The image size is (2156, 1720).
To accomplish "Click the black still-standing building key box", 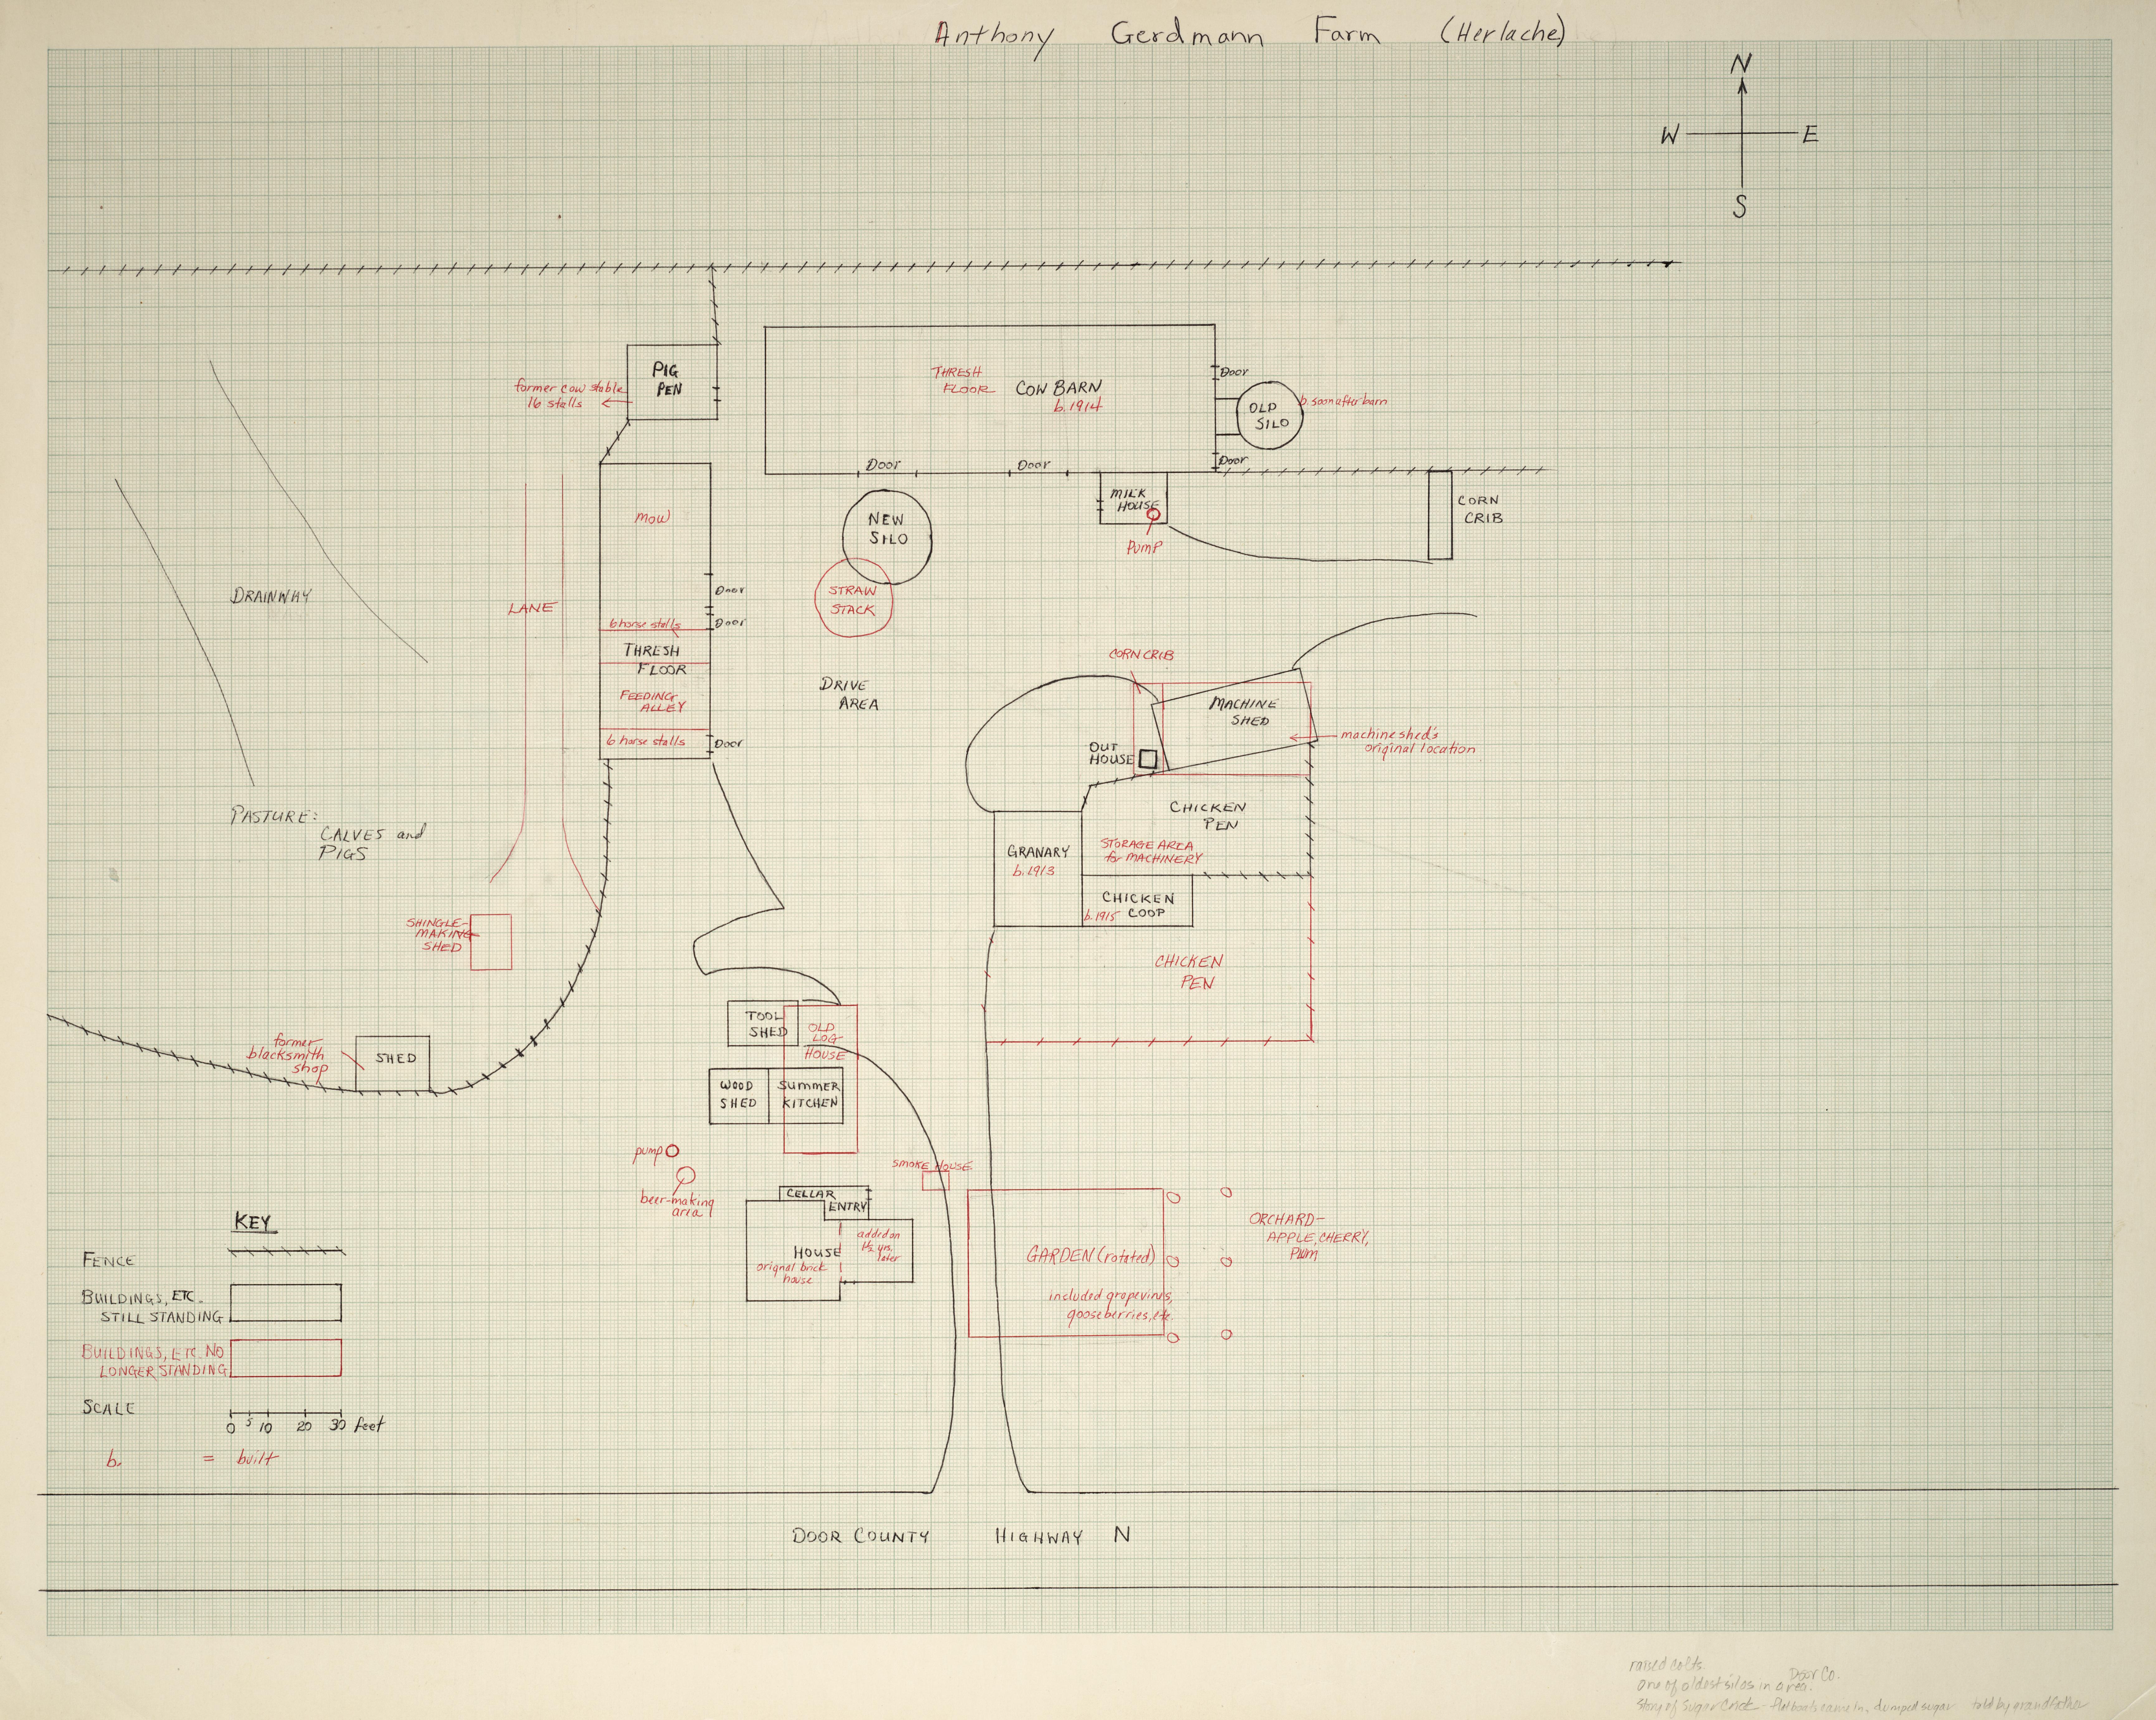I will (x=286, y=1303).
